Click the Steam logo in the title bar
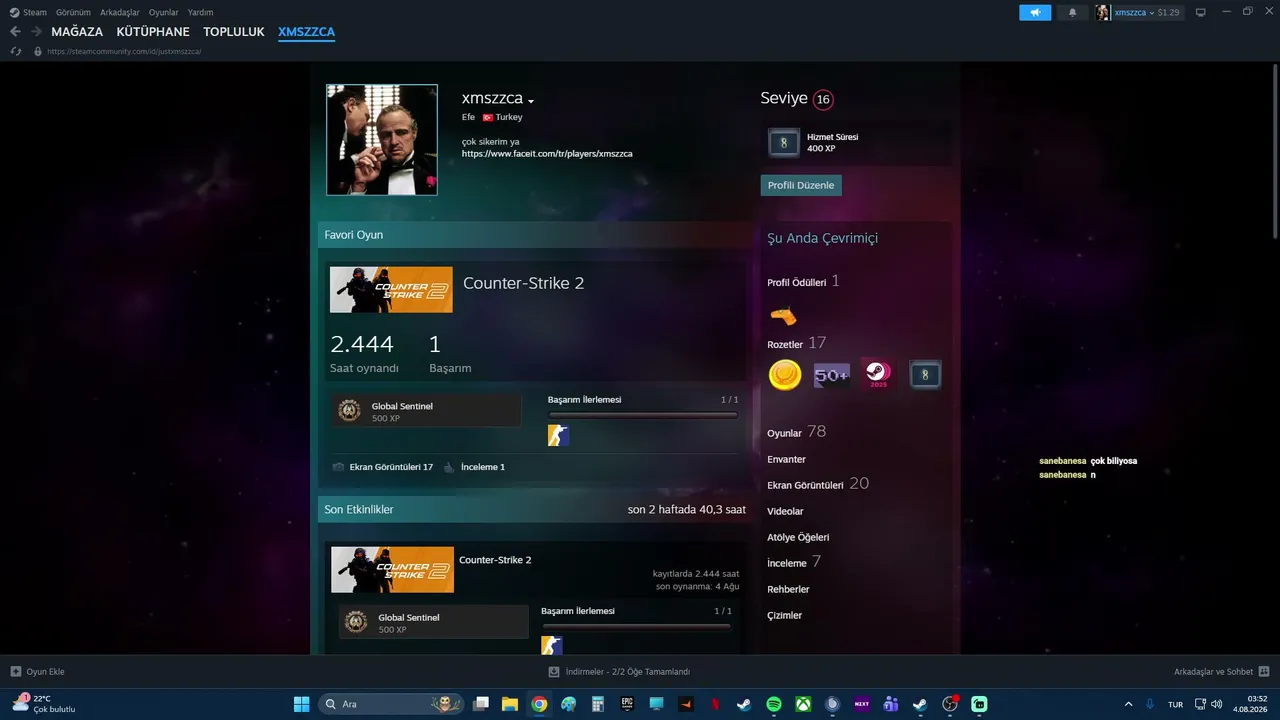Screen dimensions: 1280x720 tap(14, 12)
